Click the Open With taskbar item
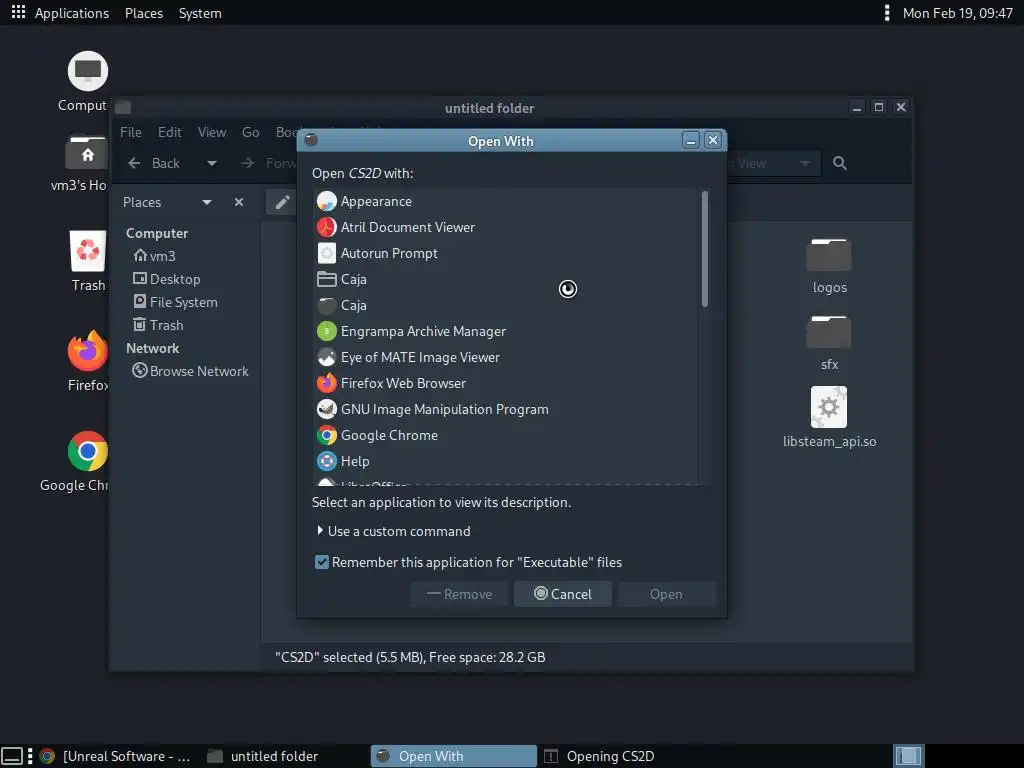 [x=453, y=756]
